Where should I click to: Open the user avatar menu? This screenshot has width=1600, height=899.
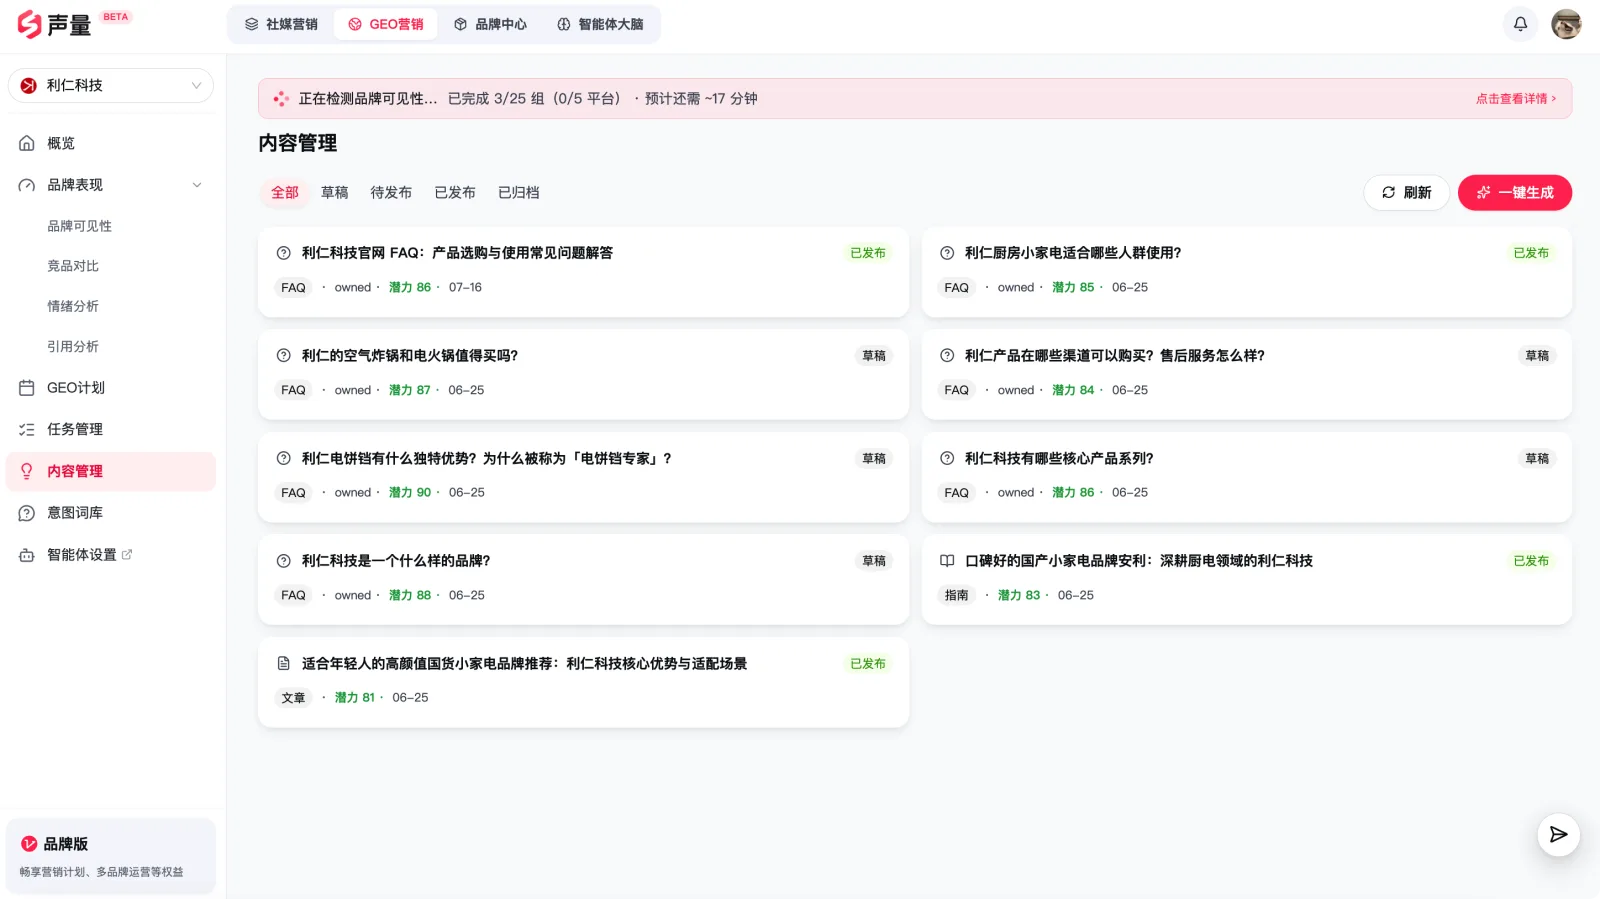1566,24
